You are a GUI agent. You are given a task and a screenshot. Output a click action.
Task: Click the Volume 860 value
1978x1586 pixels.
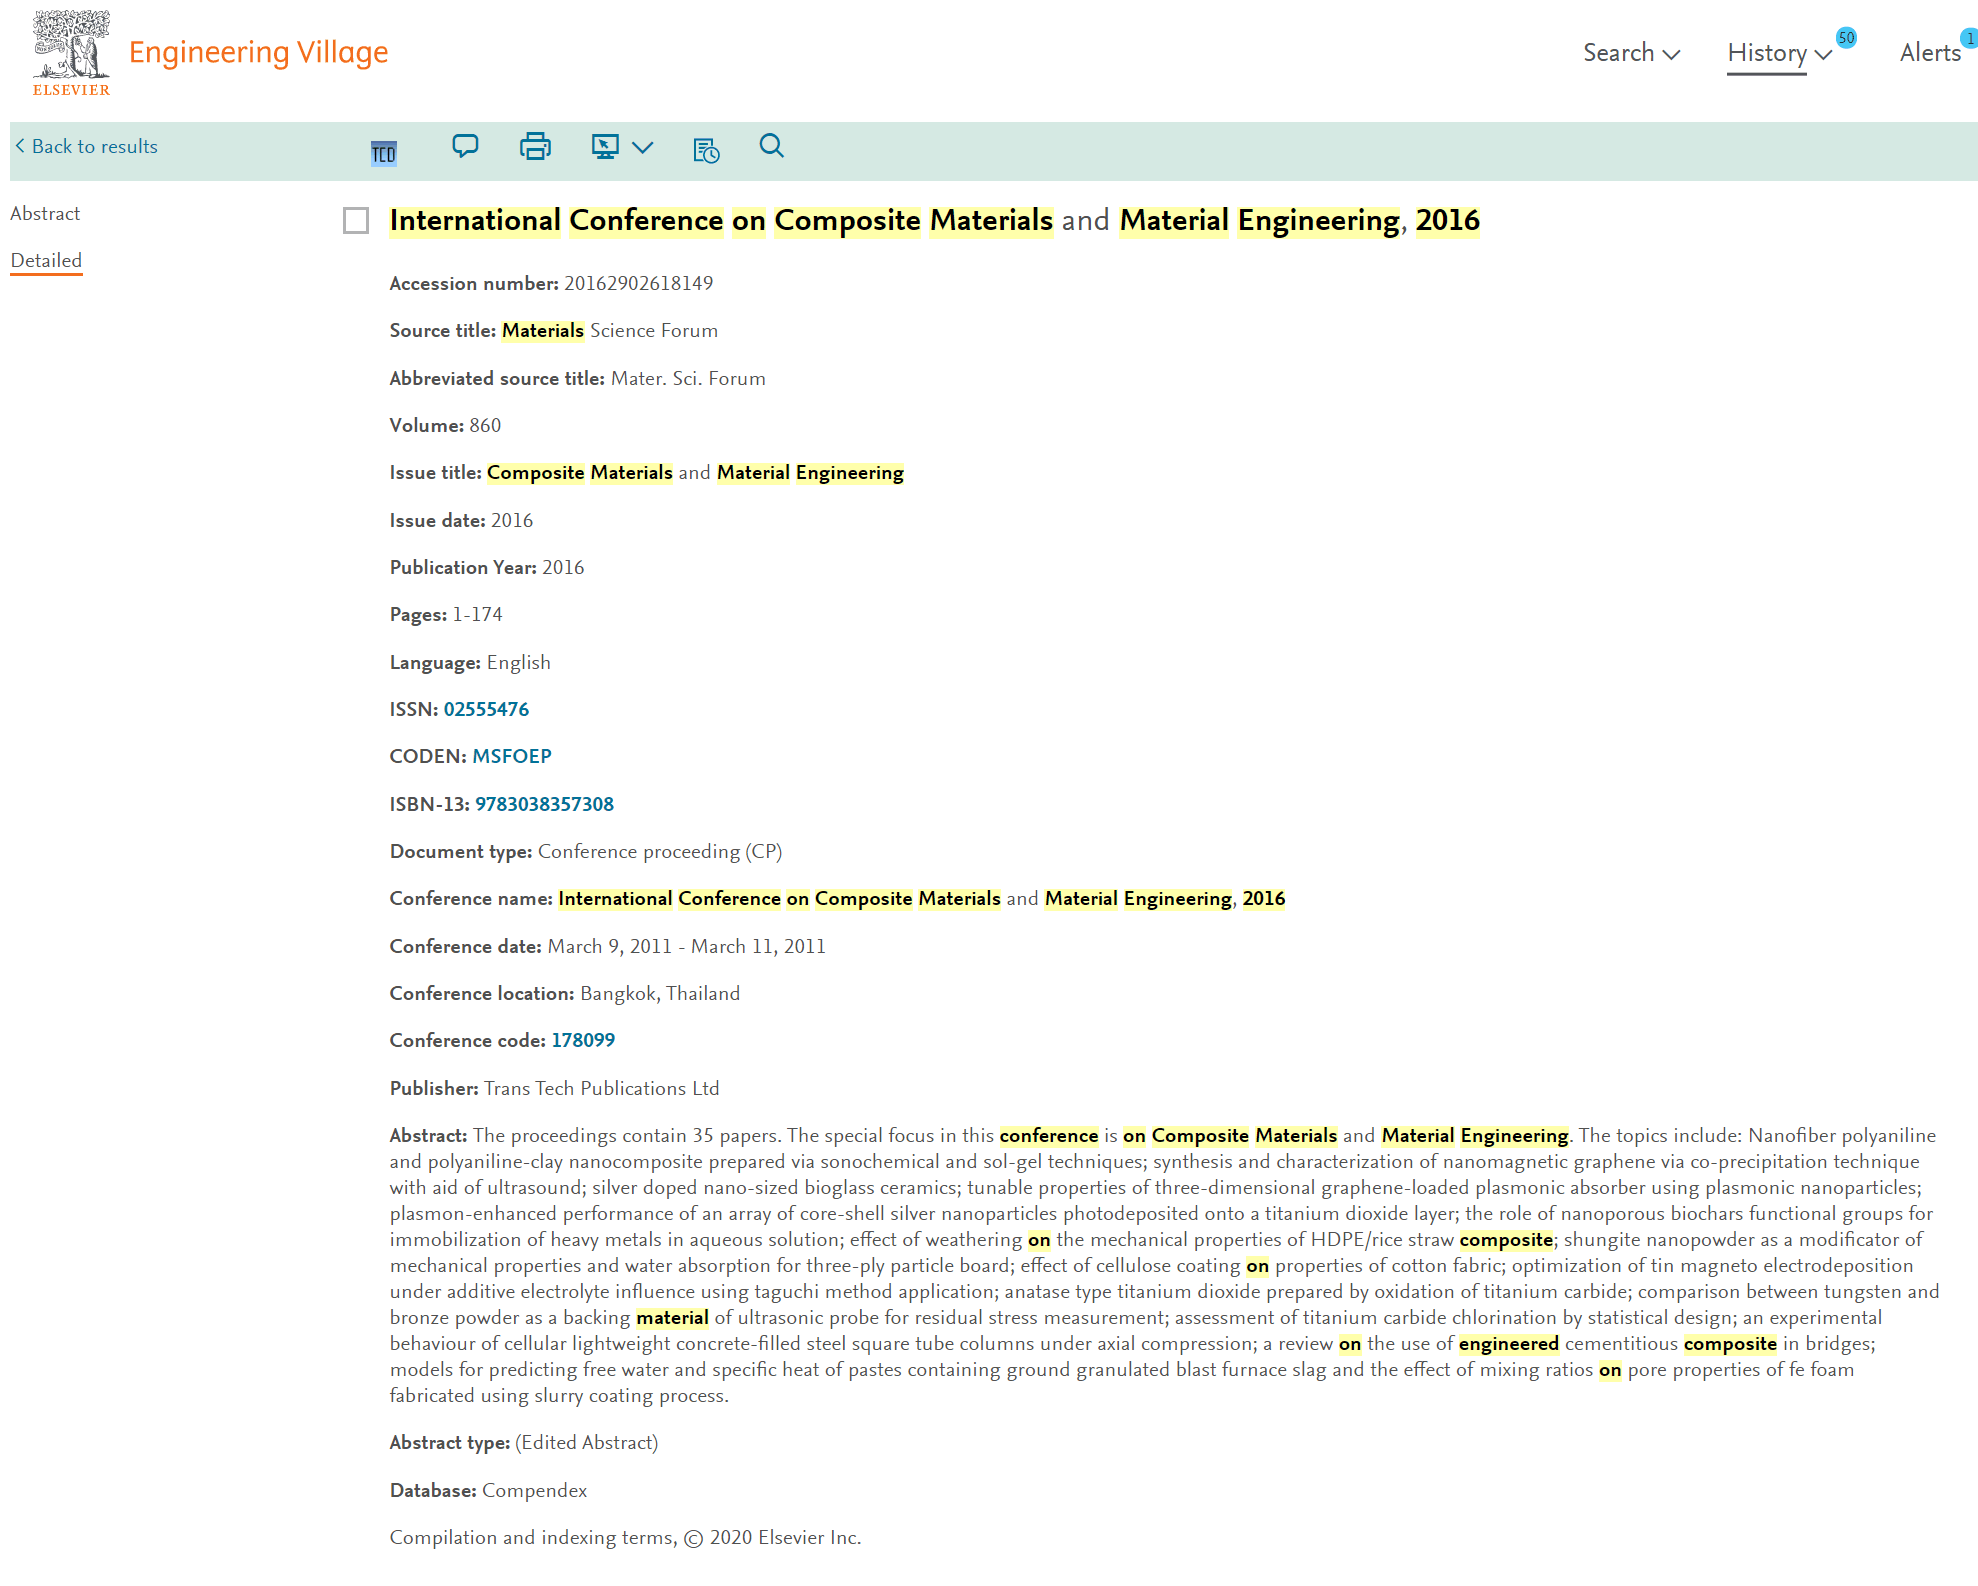[485, 425]
